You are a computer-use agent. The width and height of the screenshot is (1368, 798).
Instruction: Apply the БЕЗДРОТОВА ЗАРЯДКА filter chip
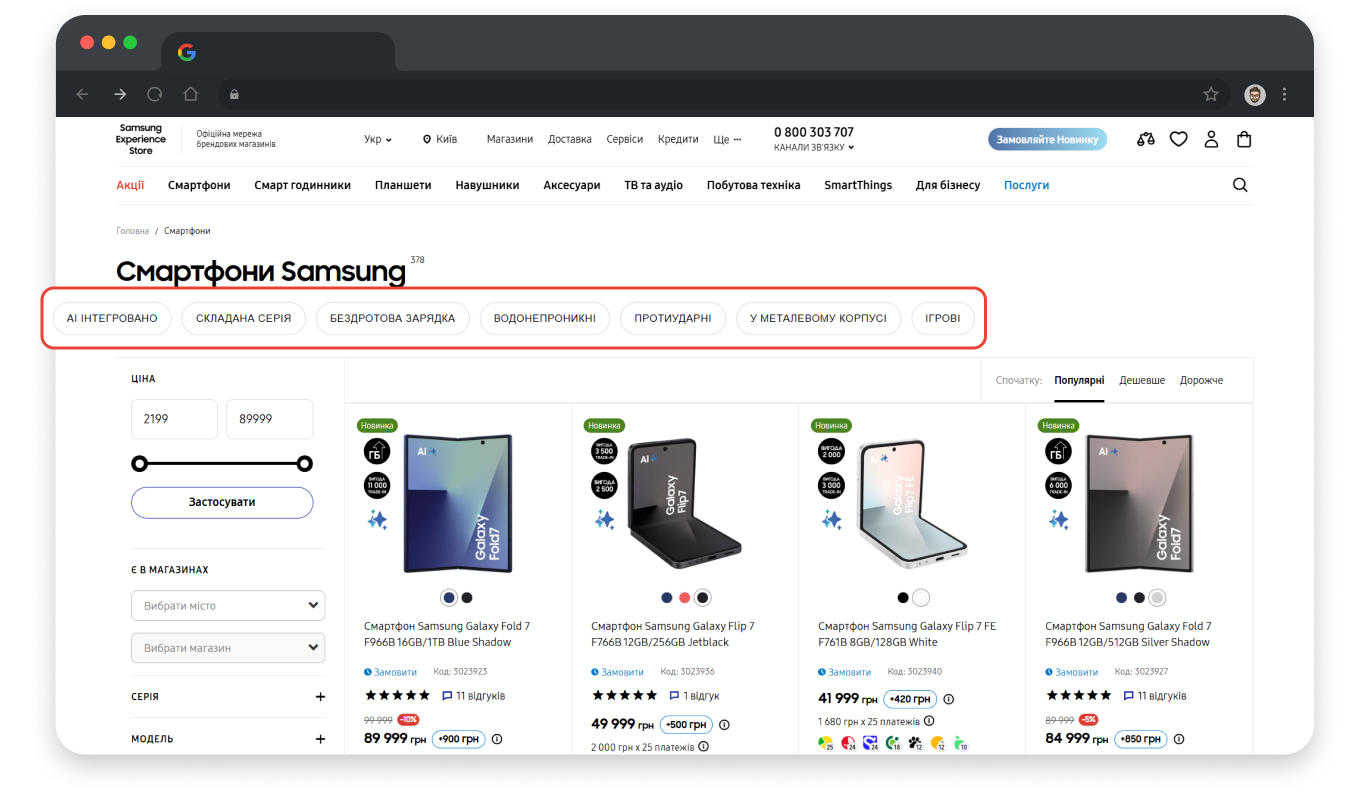point(392,319)
